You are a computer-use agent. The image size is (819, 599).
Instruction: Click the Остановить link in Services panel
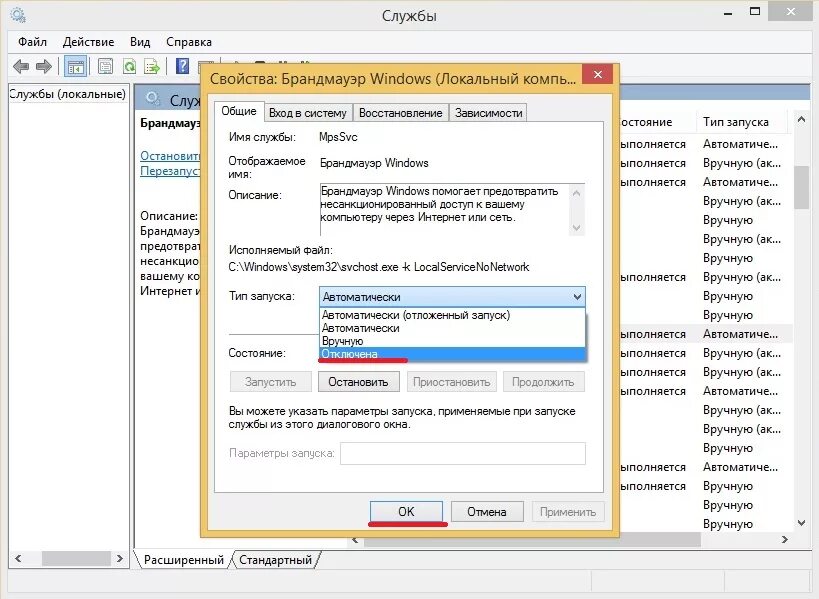[x=170, y=156]
